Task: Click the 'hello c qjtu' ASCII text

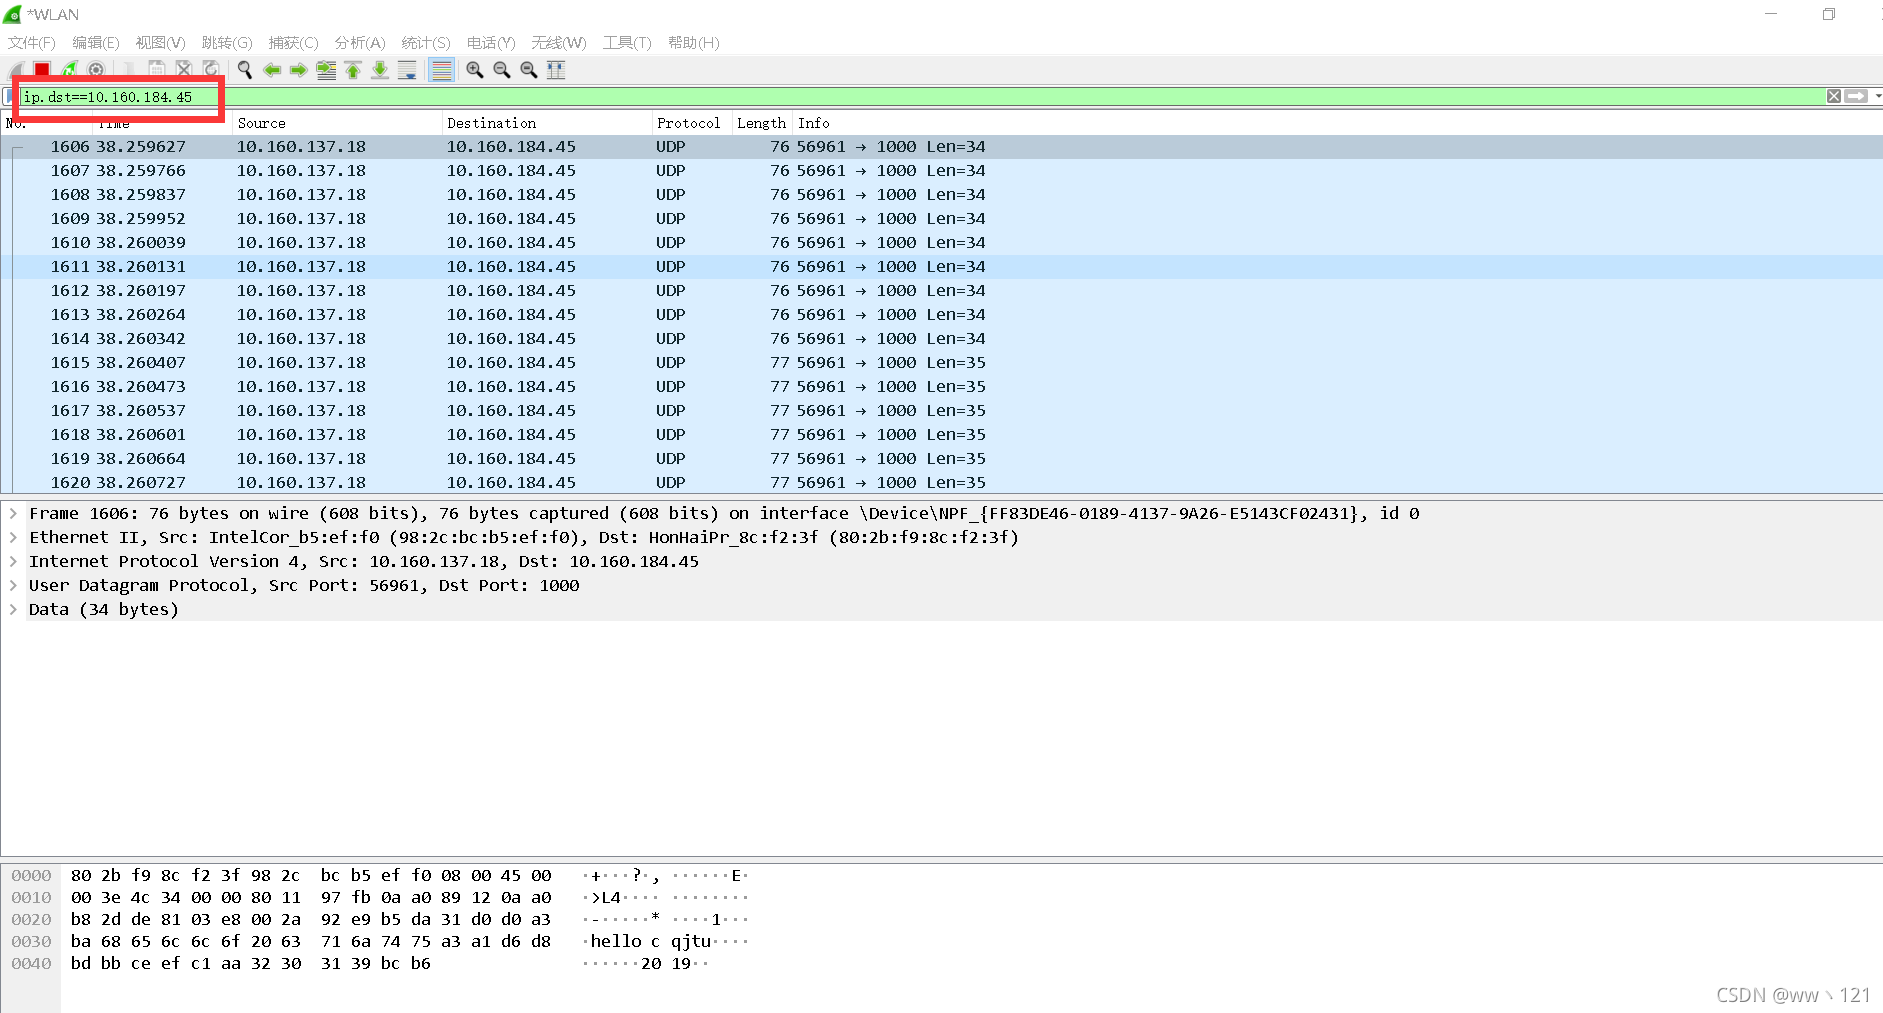Action: (x=651, y=941)
